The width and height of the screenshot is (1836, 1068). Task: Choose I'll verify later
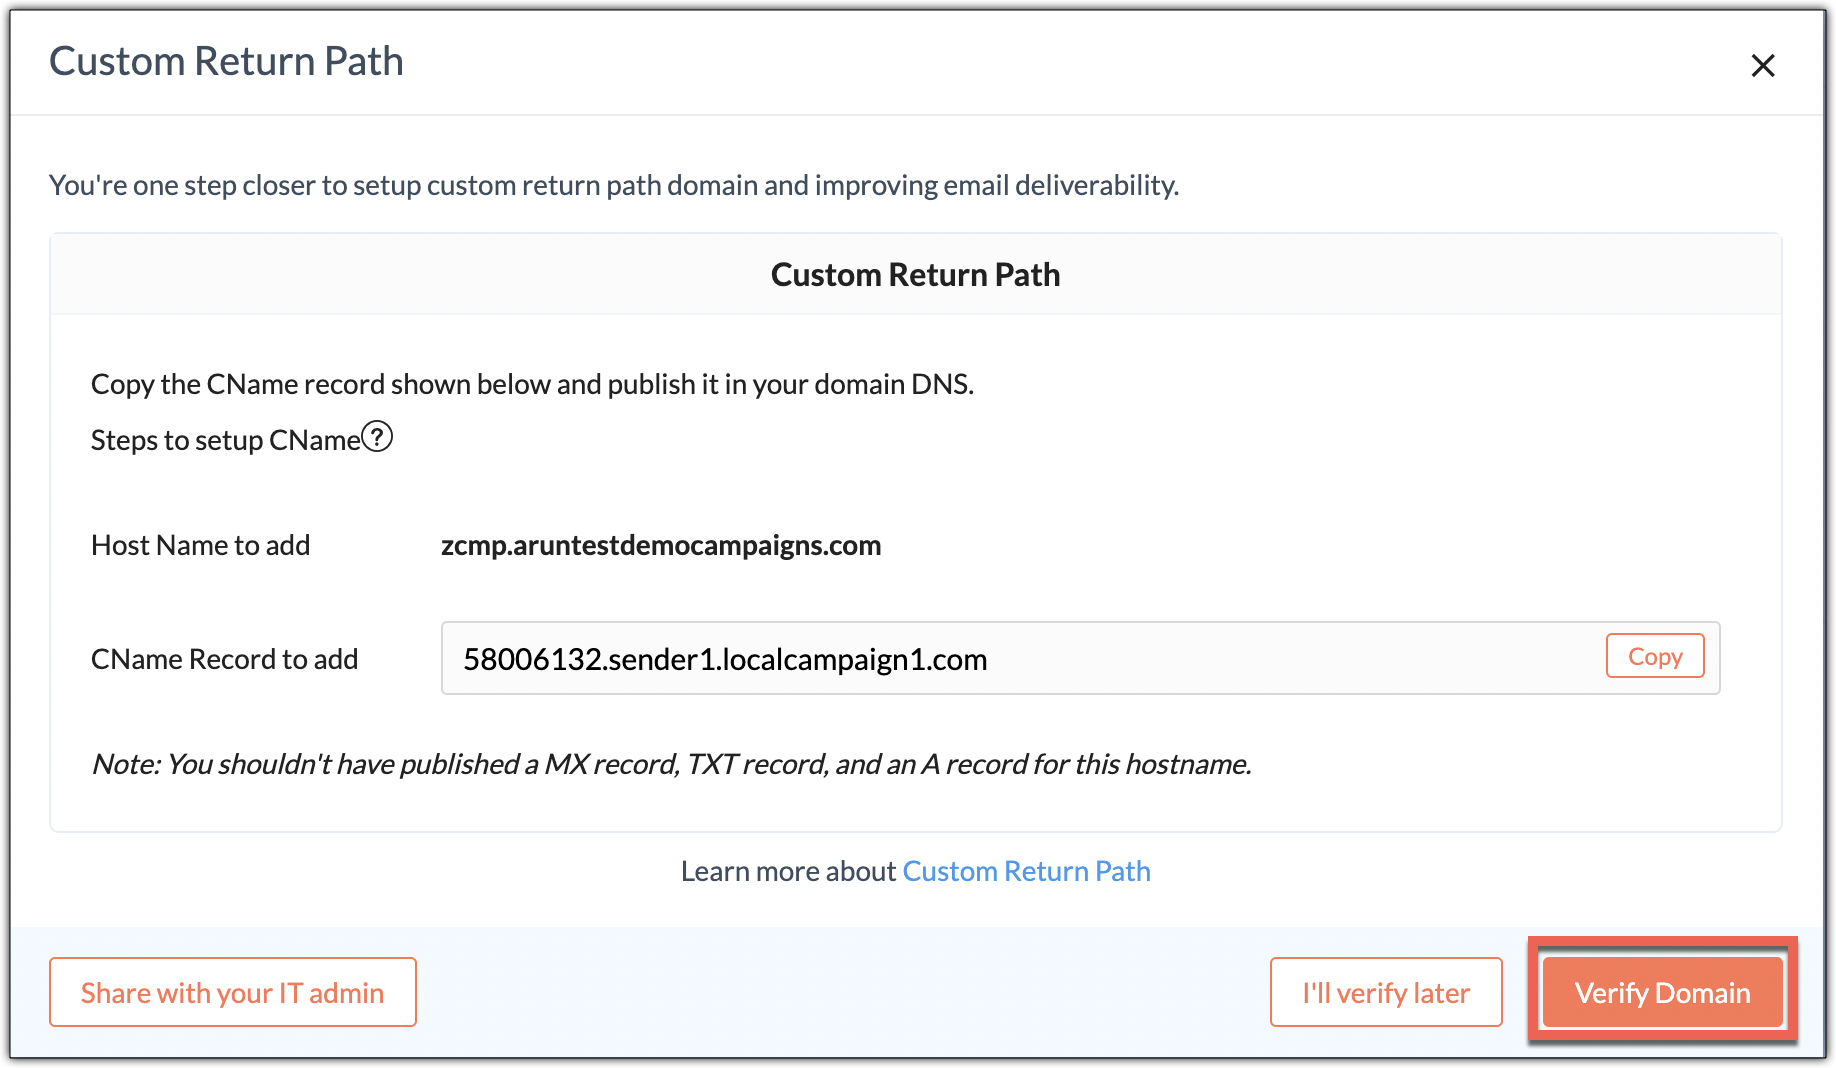click(1385, 992)
